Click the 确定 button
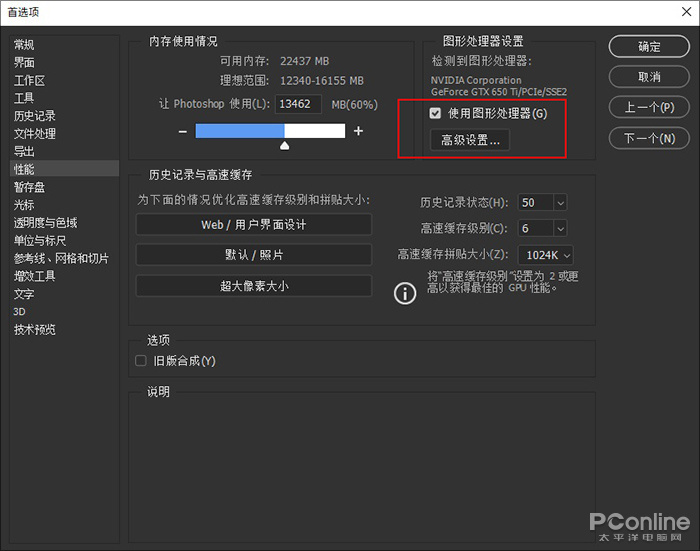 pos(649,46)
